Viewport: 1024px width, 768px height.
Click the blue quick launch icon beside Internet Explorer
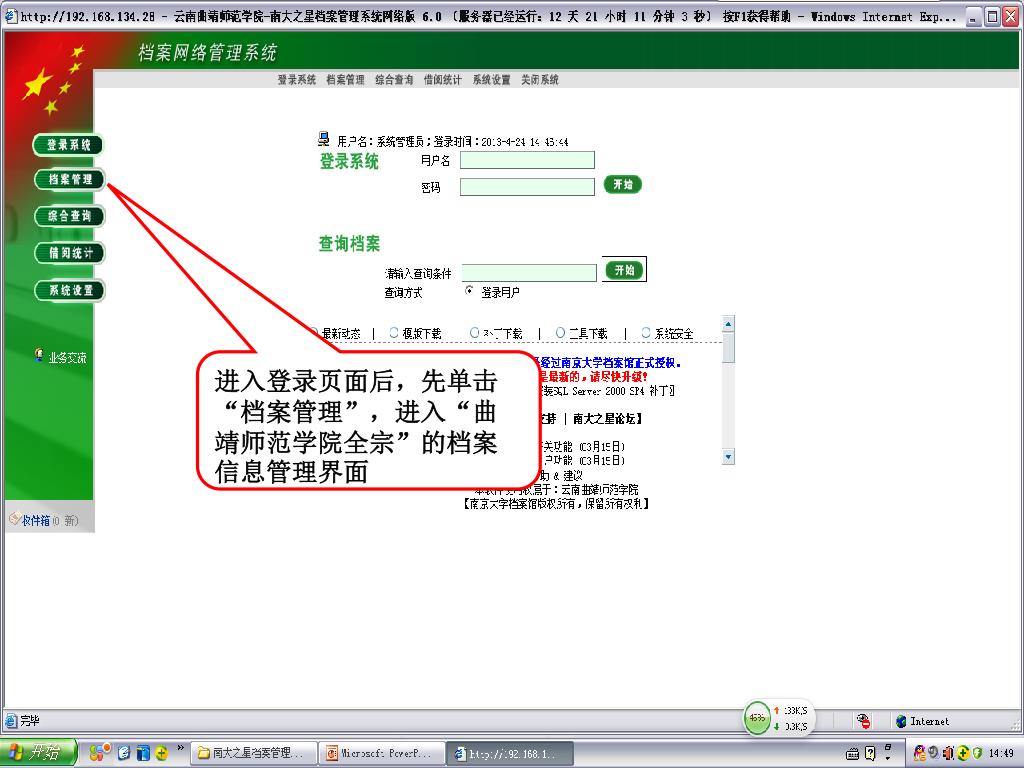tap(143, 753)
